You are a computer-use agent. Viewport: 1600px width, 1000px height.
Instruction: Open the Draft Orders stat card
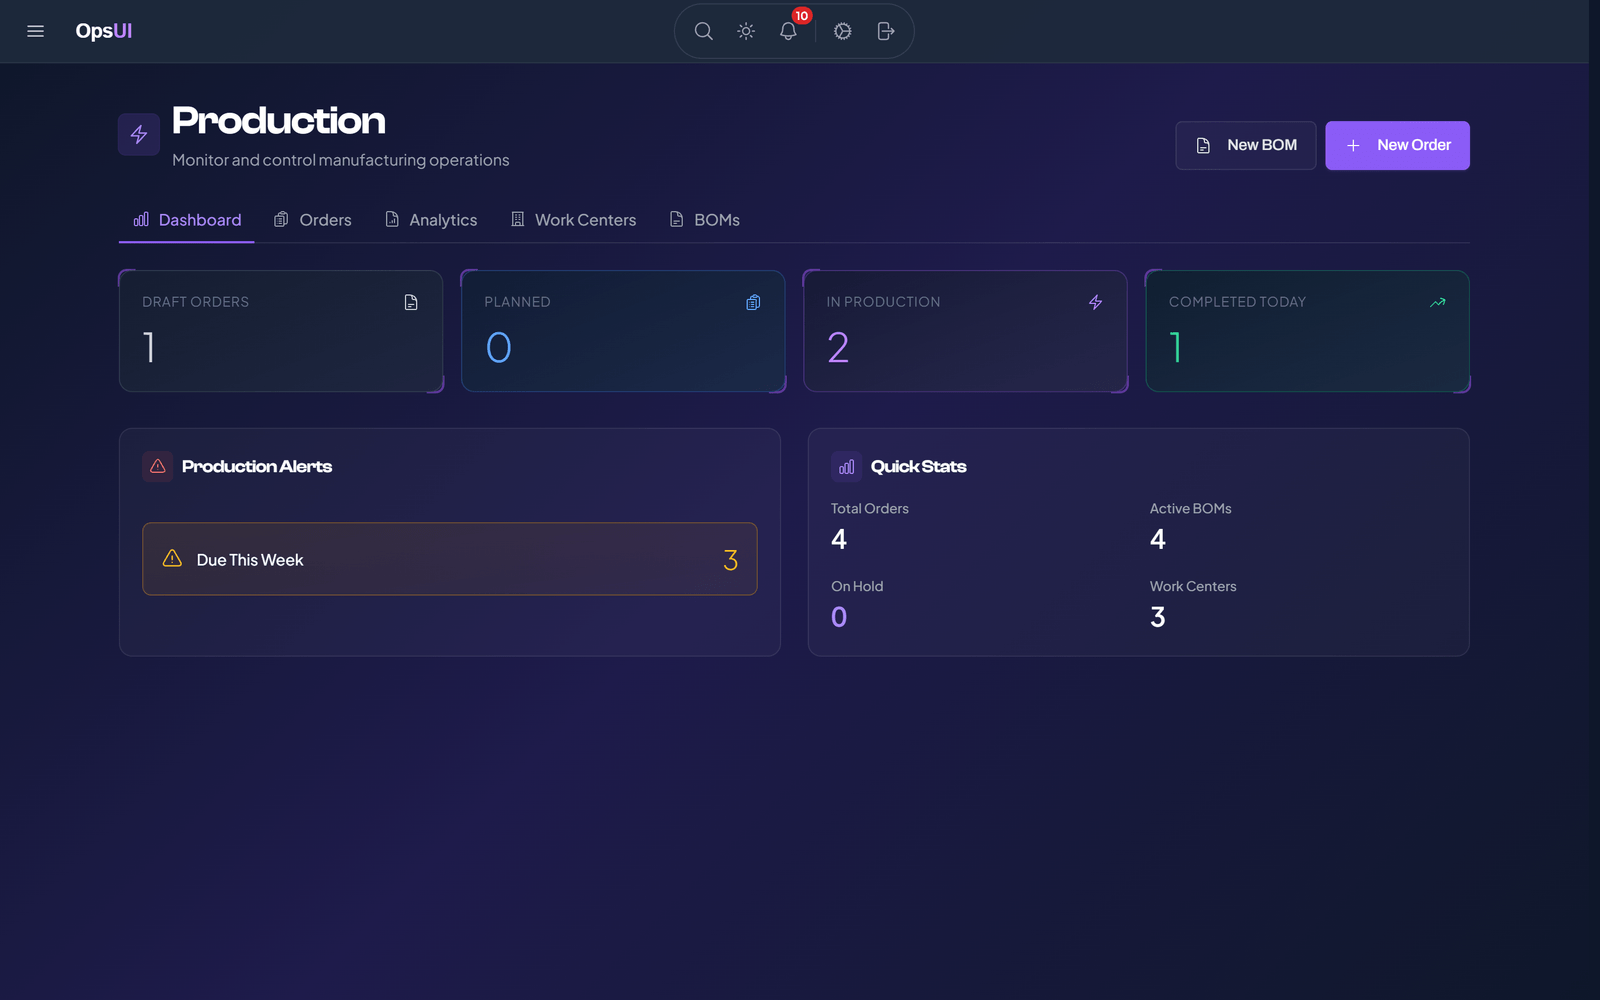click(x=281, y=331)
